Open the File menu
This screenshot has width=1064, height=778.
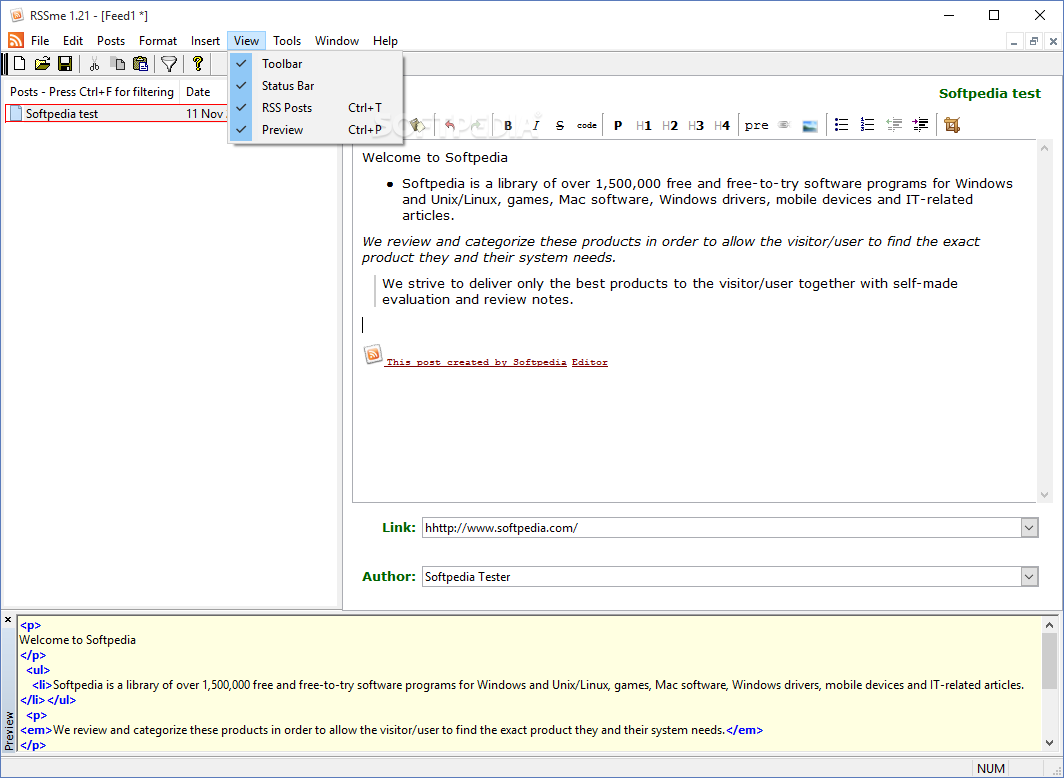click(40, 41)
